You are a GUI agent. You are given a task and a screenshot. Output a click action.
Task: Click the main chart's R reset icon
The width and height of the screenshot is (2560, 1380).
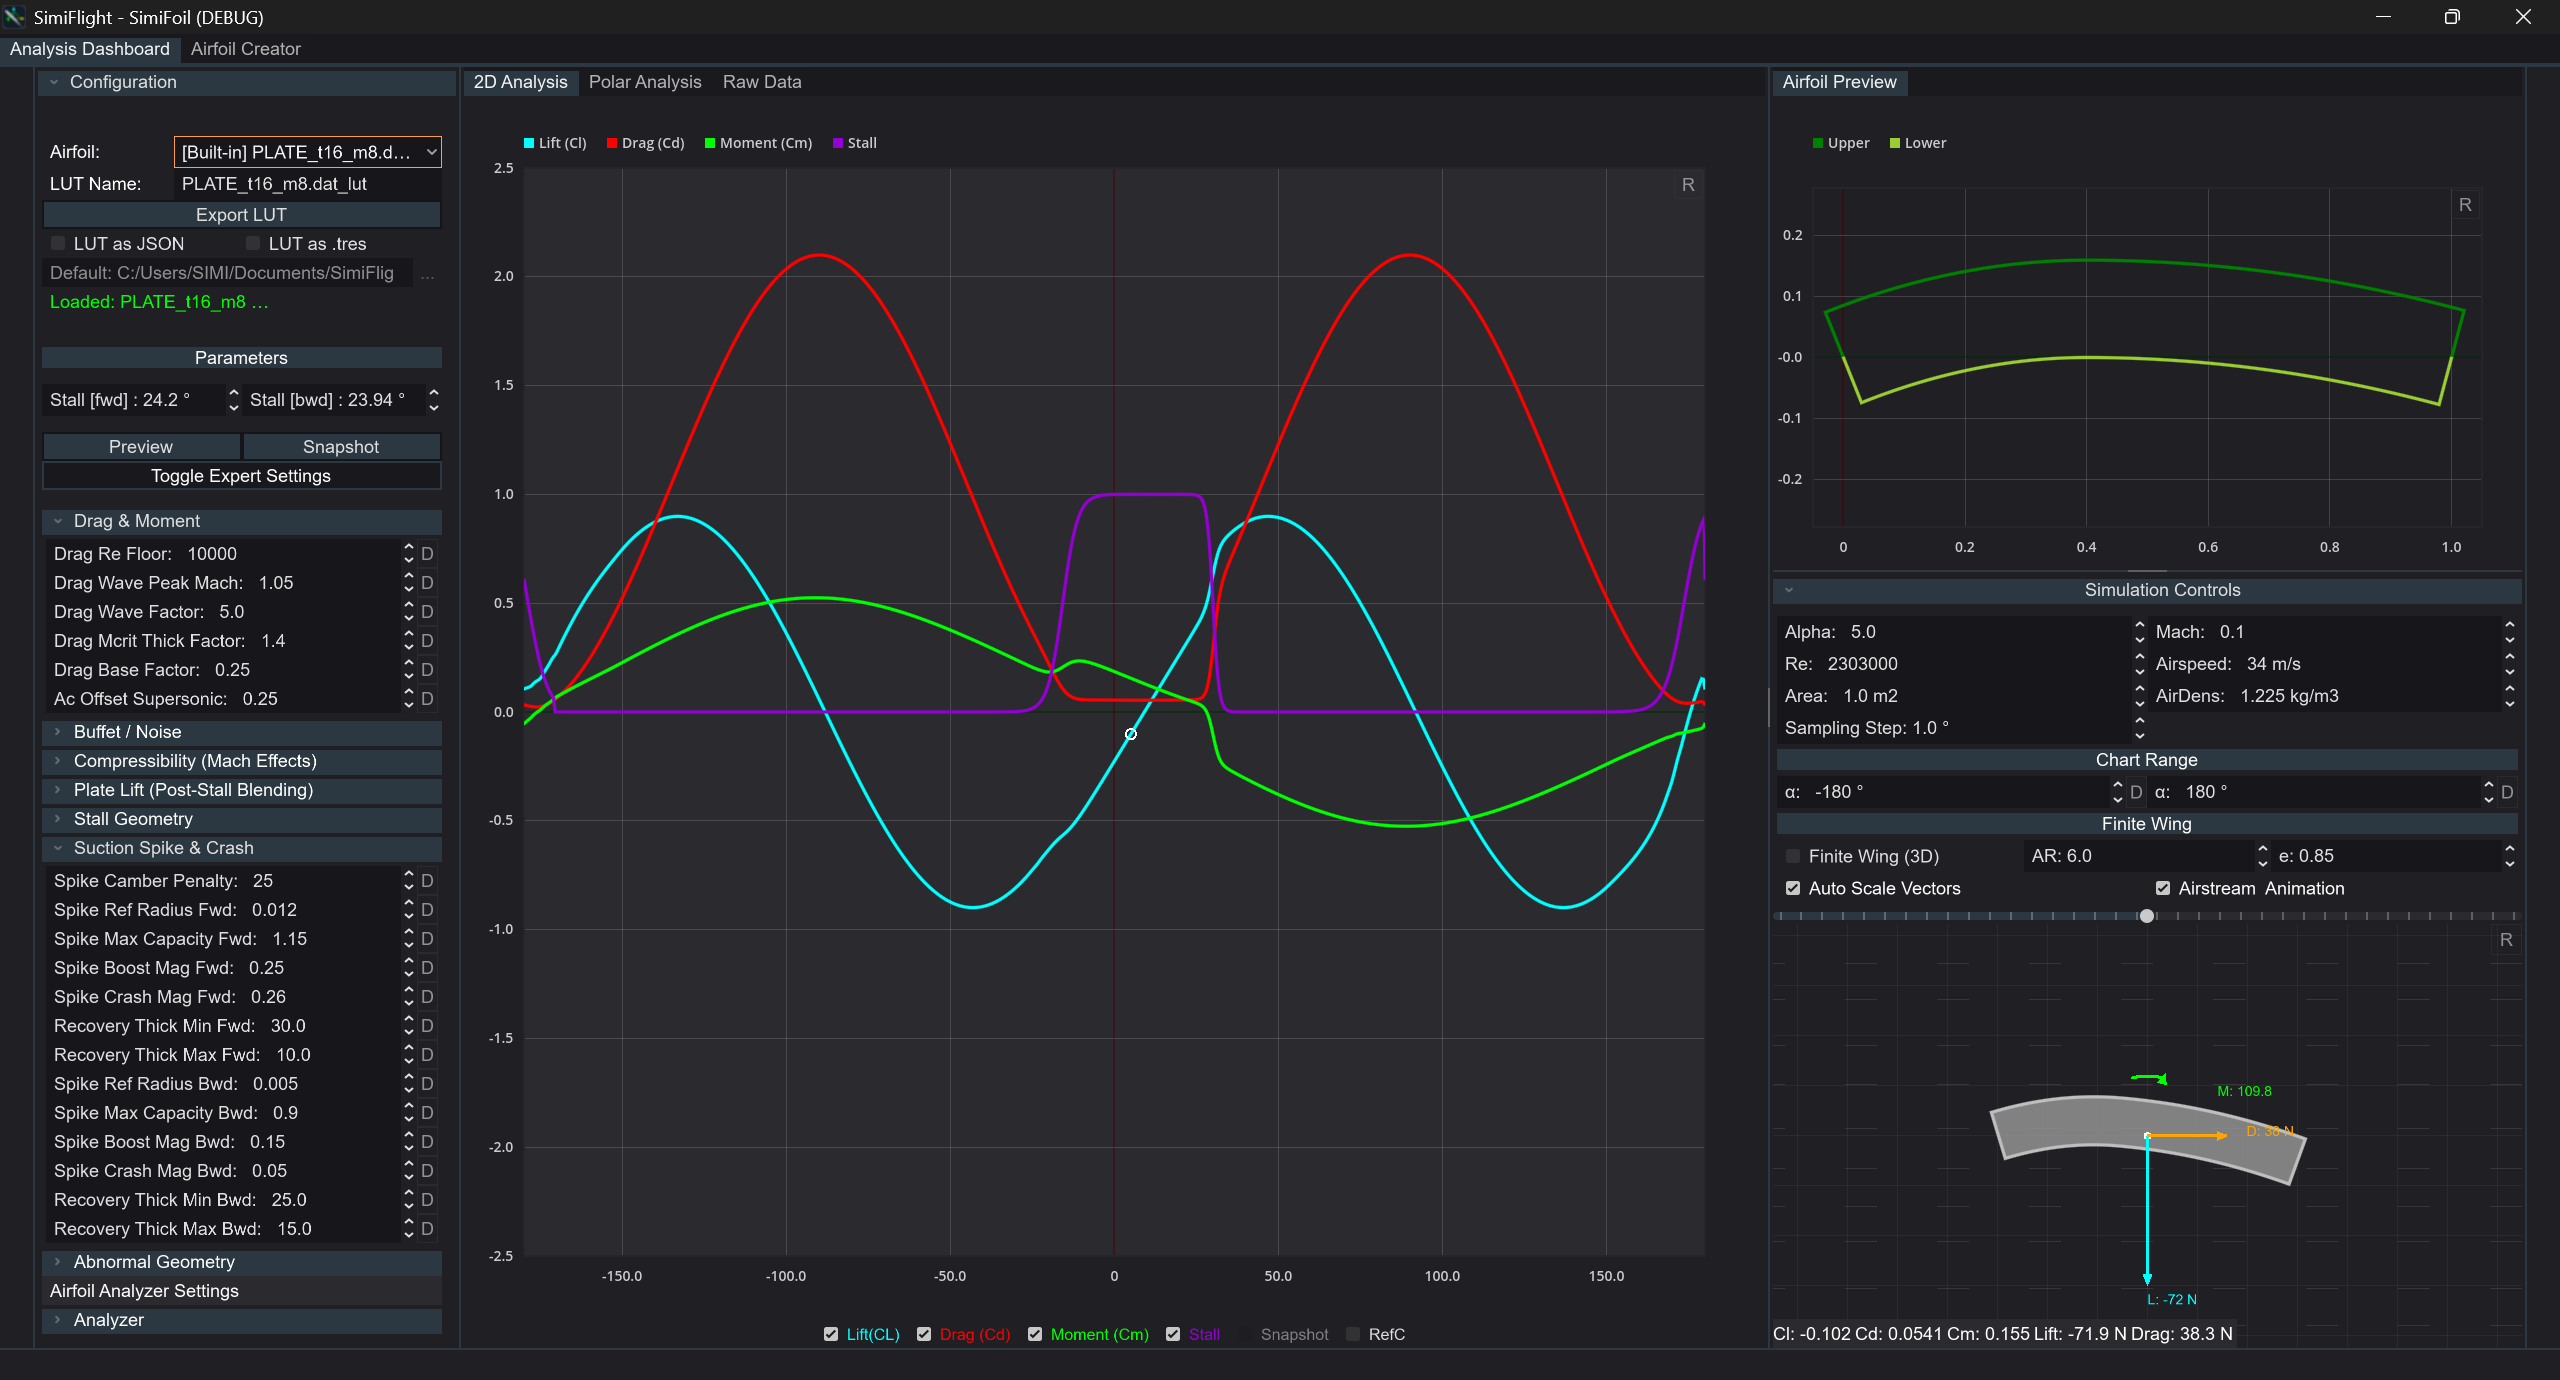(x=1688, y=185)
